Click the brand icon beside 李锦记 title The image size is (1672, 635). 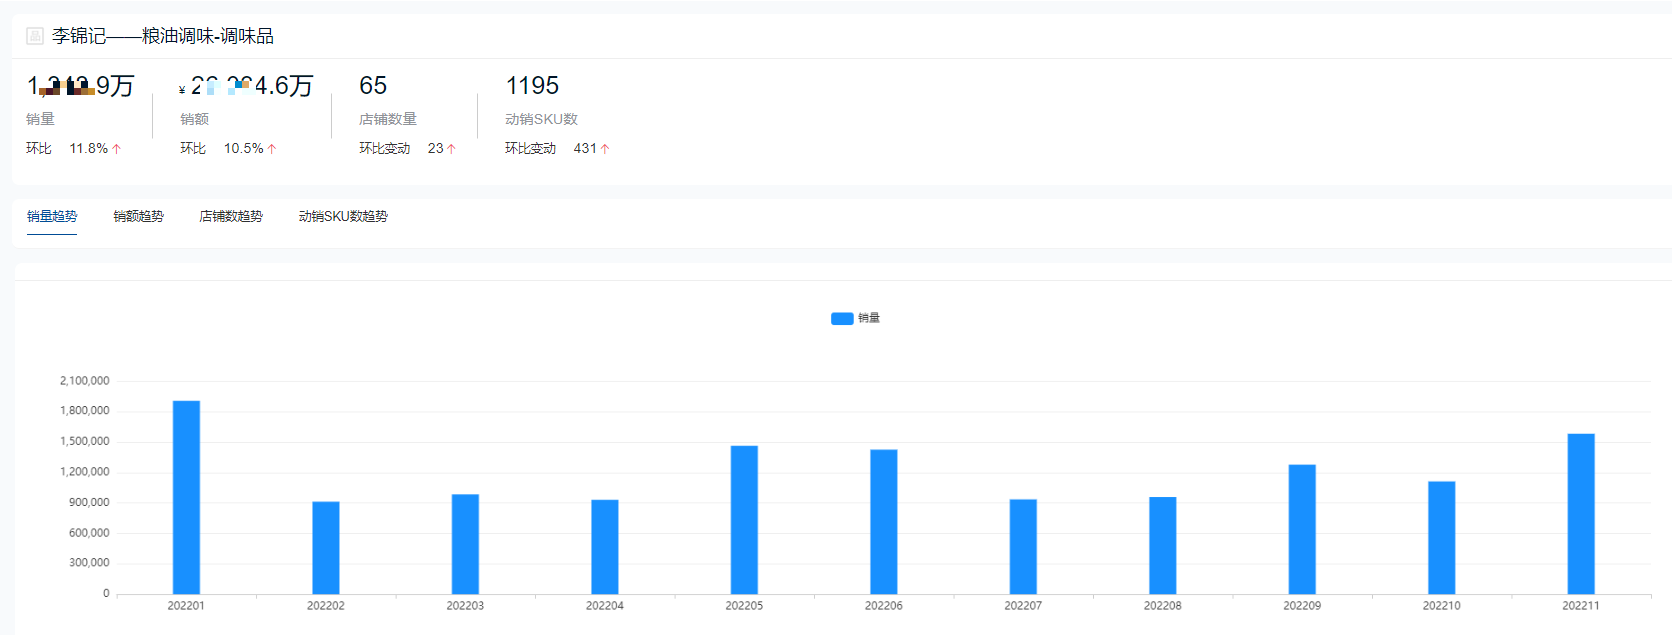coord(35,36)
